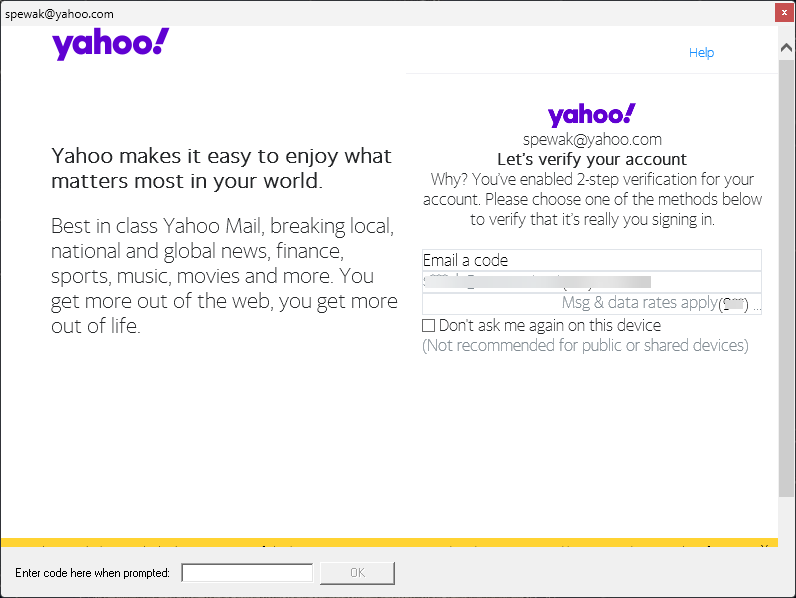Click the small Yahoo logo above email
The width and height of the screenshot is (796, 598).
pos(591,115)
